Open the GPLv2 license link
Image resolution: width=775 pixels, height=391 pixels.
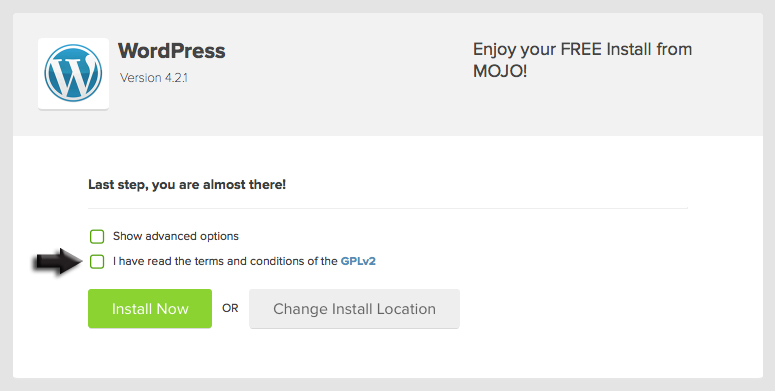(358, 261)
